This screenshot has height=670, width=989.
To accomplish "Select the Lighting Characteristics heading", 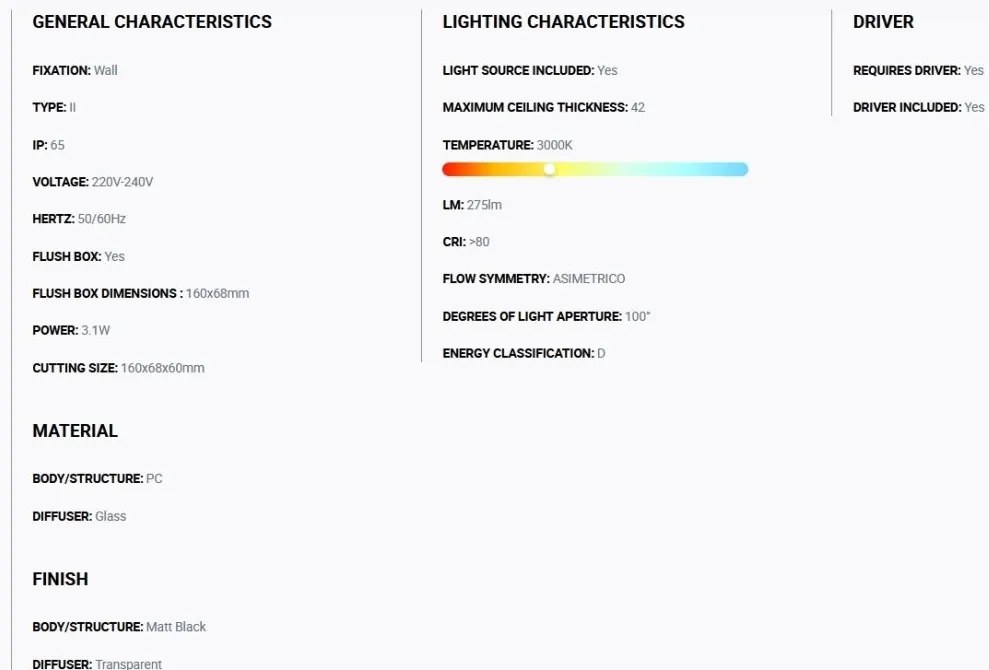I will pos(563,21).
